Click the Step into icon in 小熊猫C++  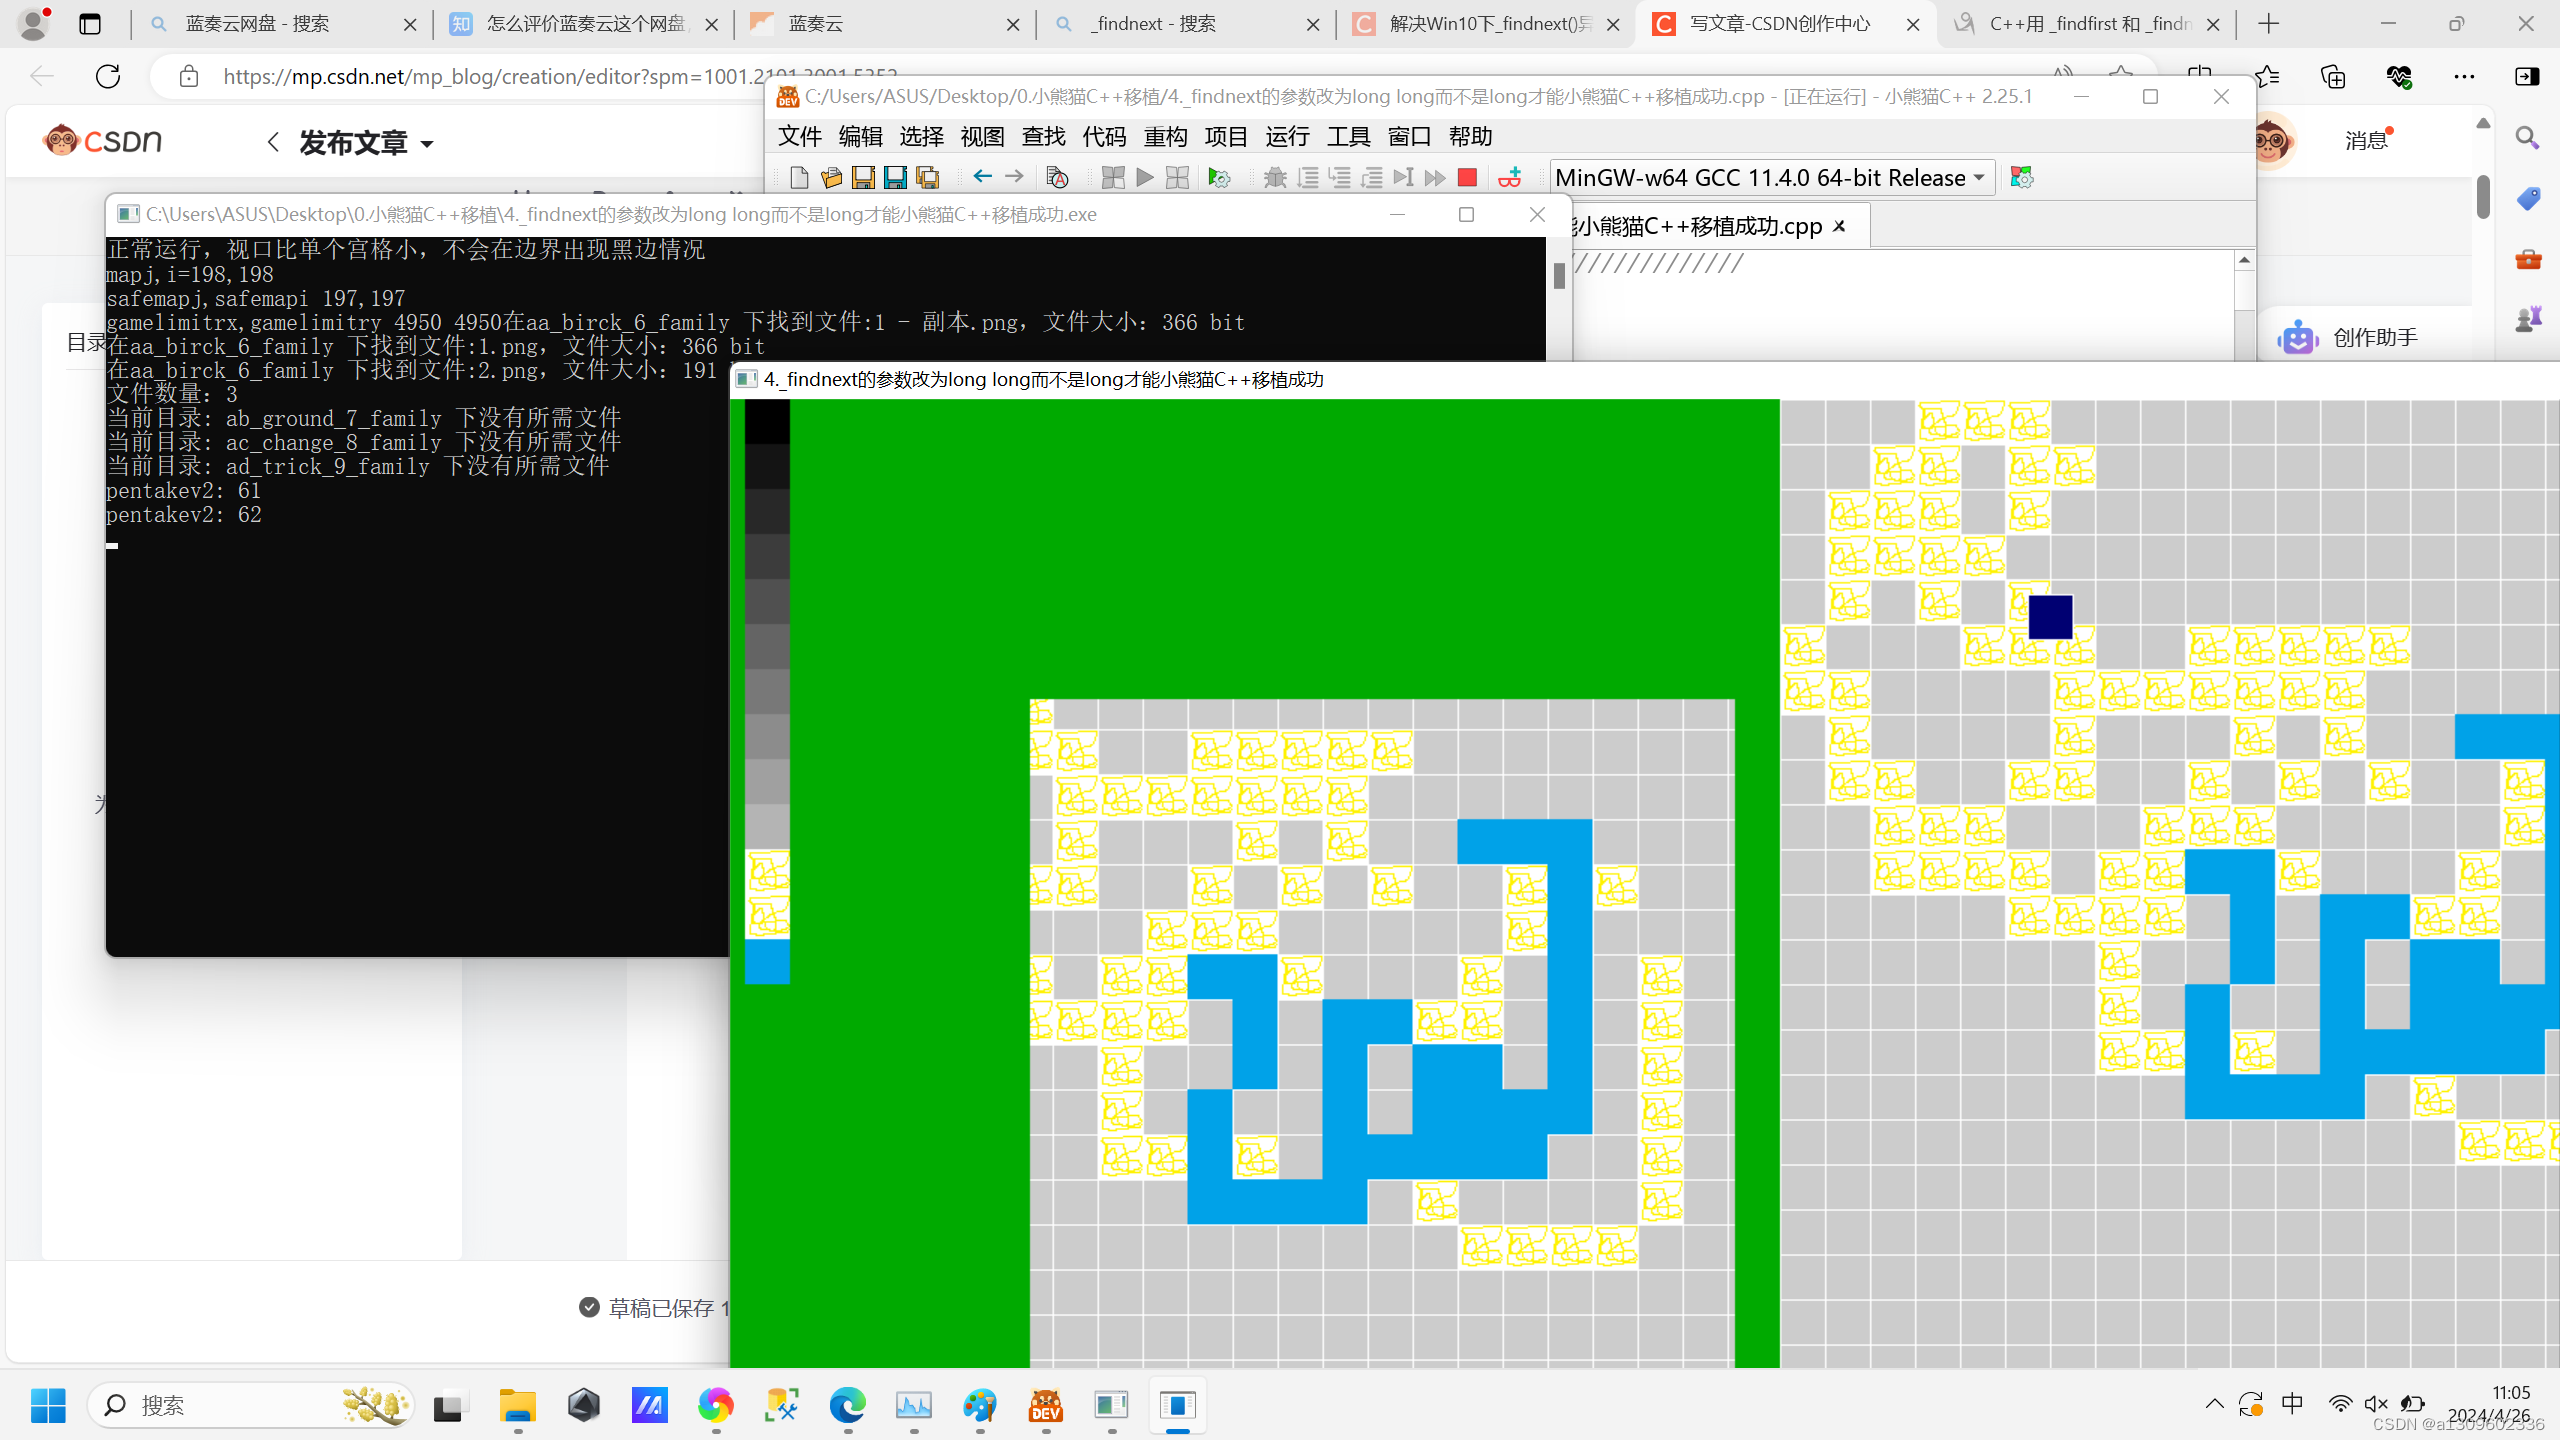(x=1339, y=178)
